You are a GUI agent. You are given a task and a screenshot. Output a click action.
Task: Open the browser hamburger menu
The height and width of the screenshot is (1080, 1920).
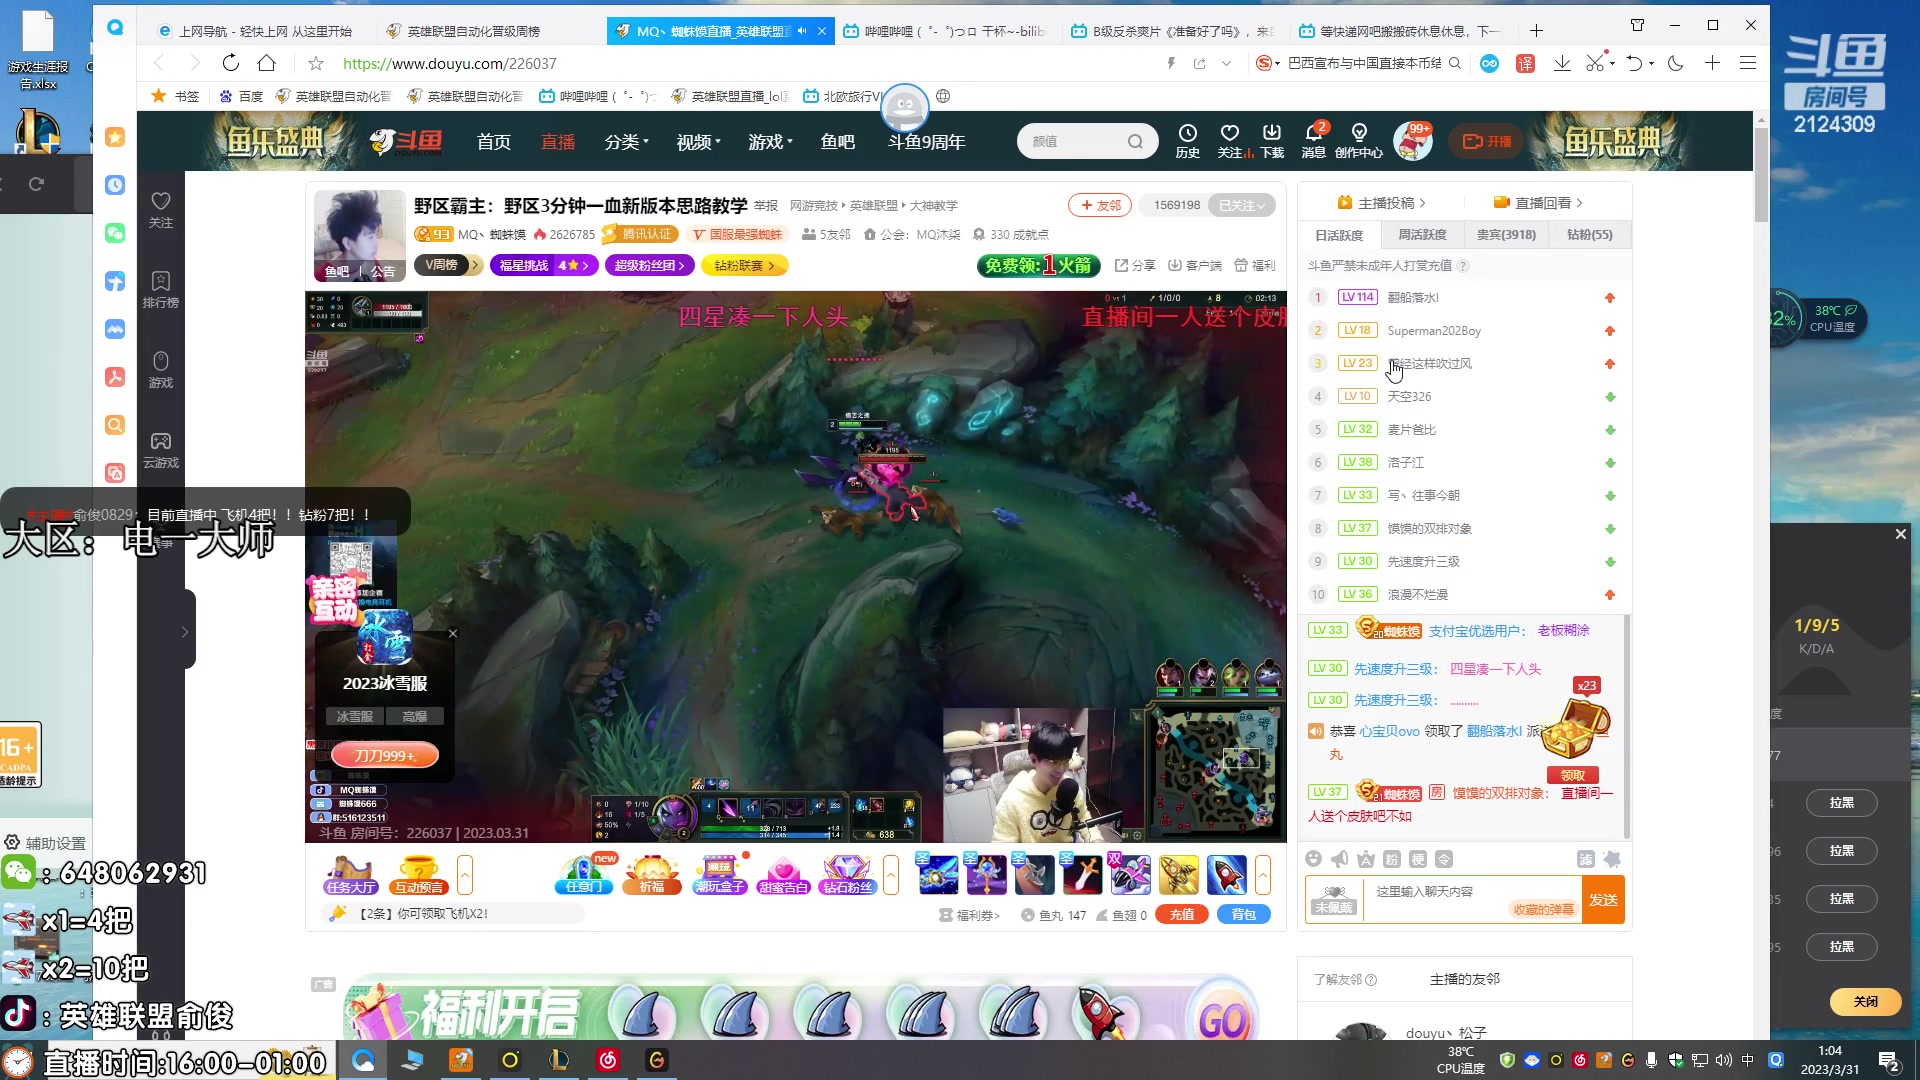pyautogui.click(x=1748, y=63)
